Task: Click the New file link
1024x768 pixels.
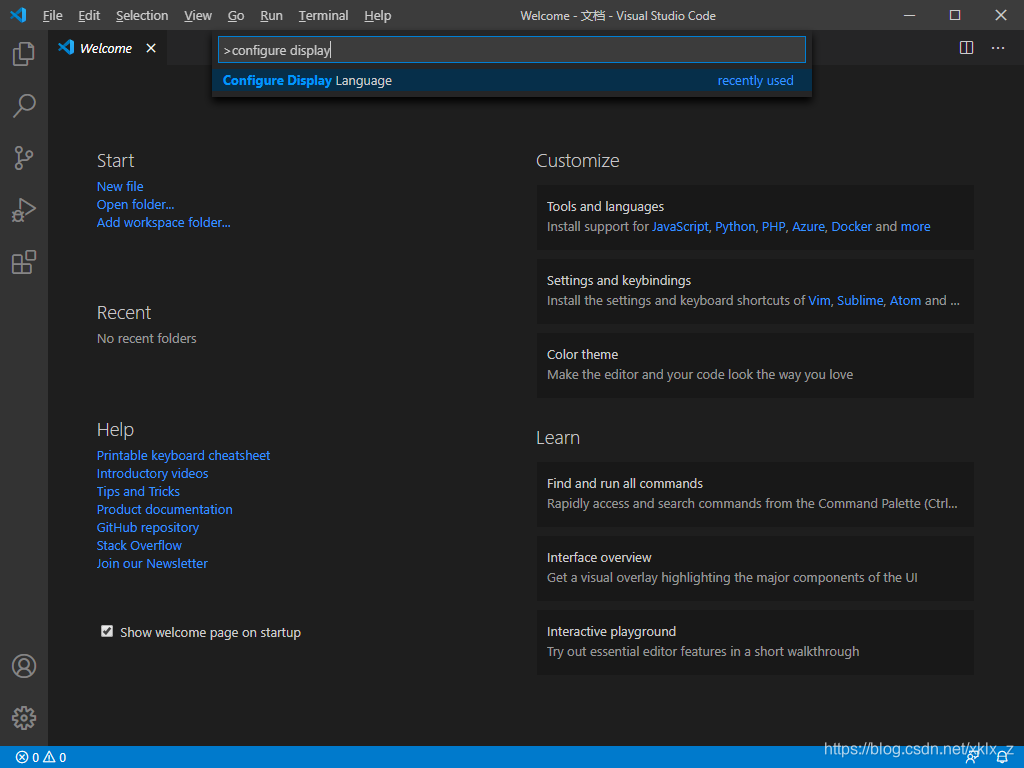Action: pyautogui.click(x=120, y=186)
